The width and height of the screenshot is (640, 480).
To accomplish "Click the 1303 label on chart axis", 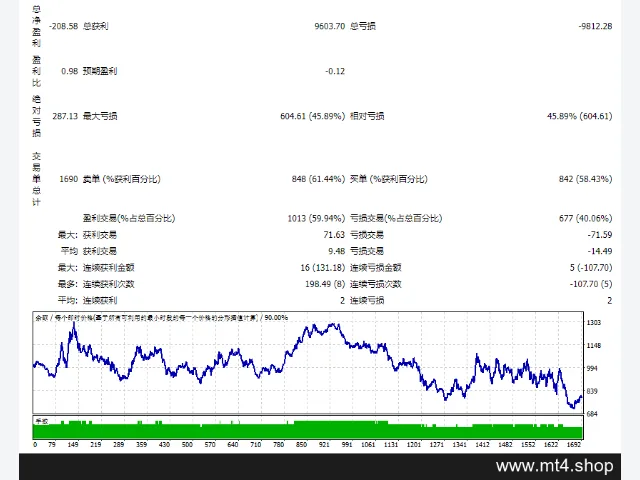I will [593, 322].
